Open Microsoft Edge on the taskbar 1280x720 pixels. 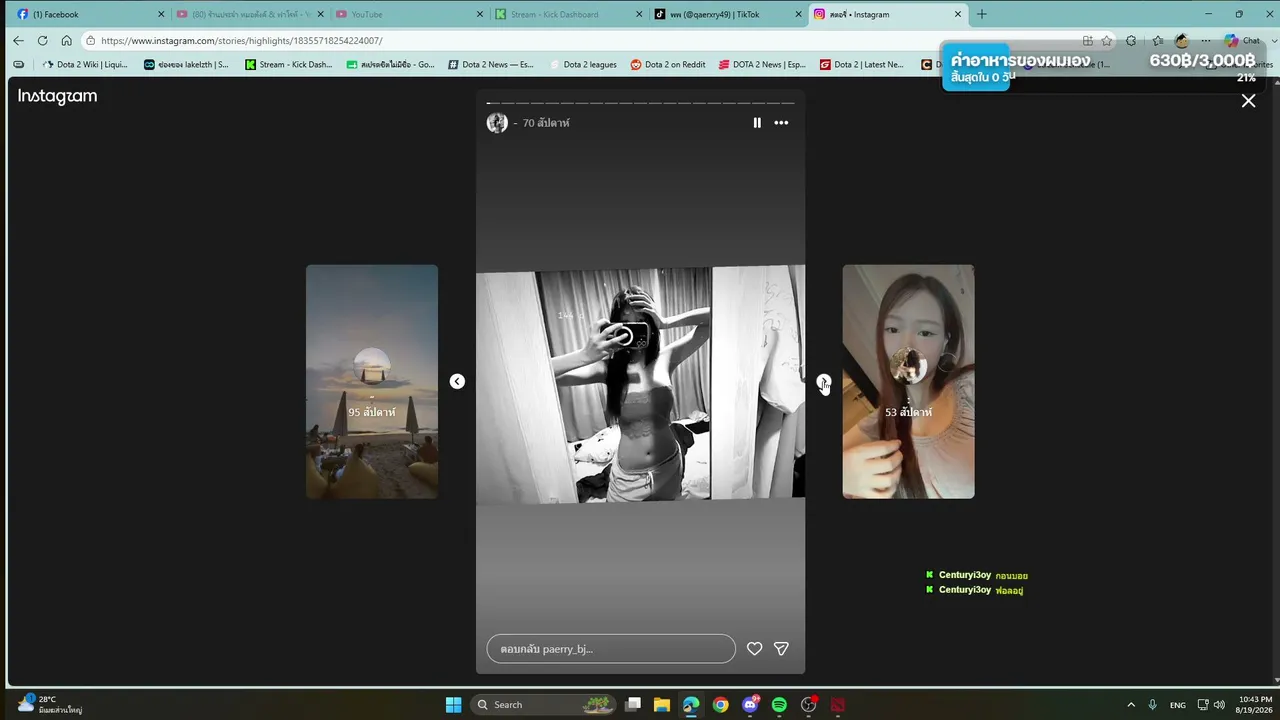(691, 705)
